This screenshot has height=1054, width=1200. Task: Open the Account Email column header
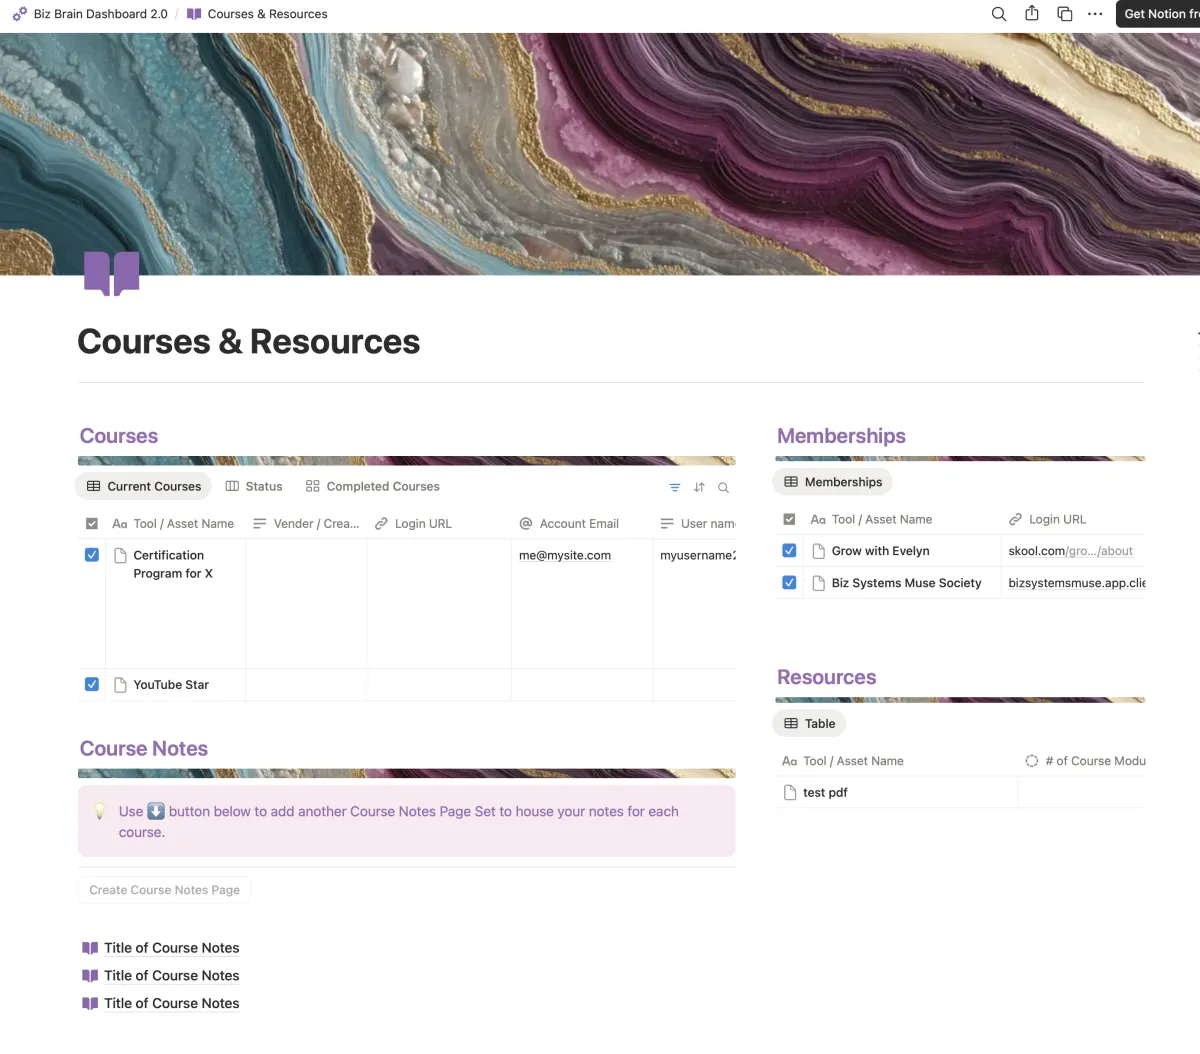pos(569,523)
